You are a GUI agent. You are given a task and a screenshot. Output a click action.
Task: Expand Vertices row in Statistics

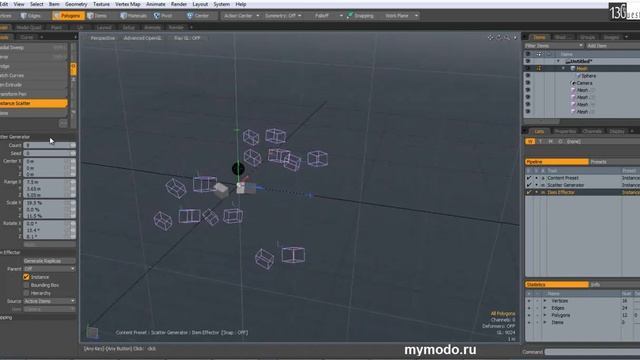545,301
